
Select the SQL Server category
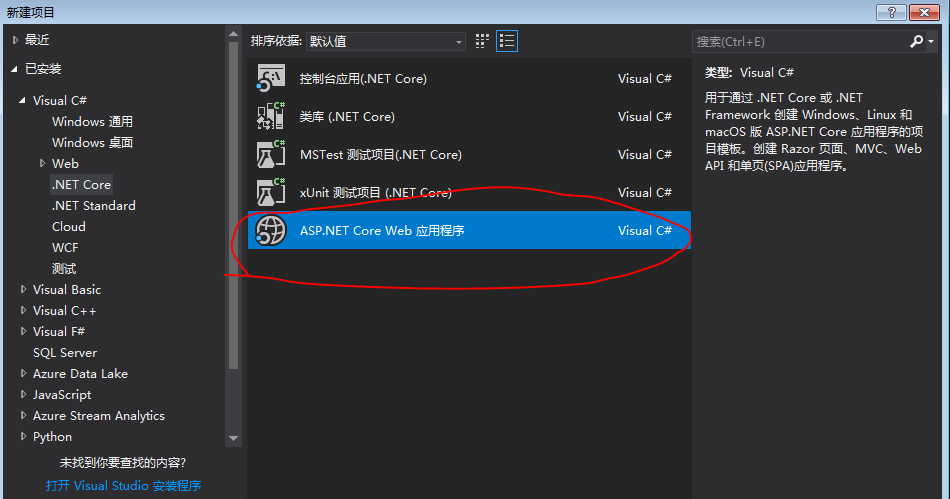[65, 352]
